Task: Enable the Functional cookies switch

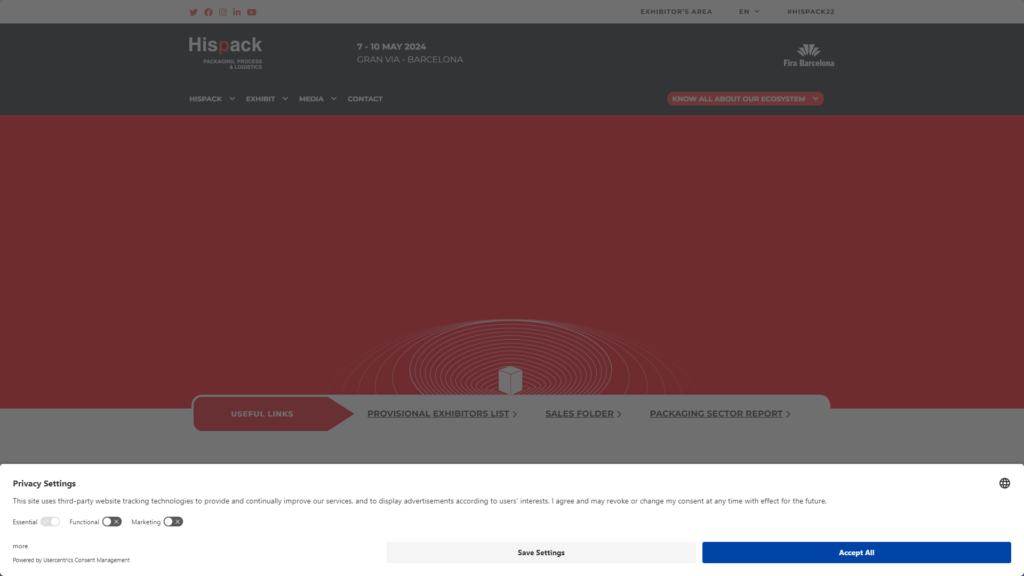Action: pos(112,522)
